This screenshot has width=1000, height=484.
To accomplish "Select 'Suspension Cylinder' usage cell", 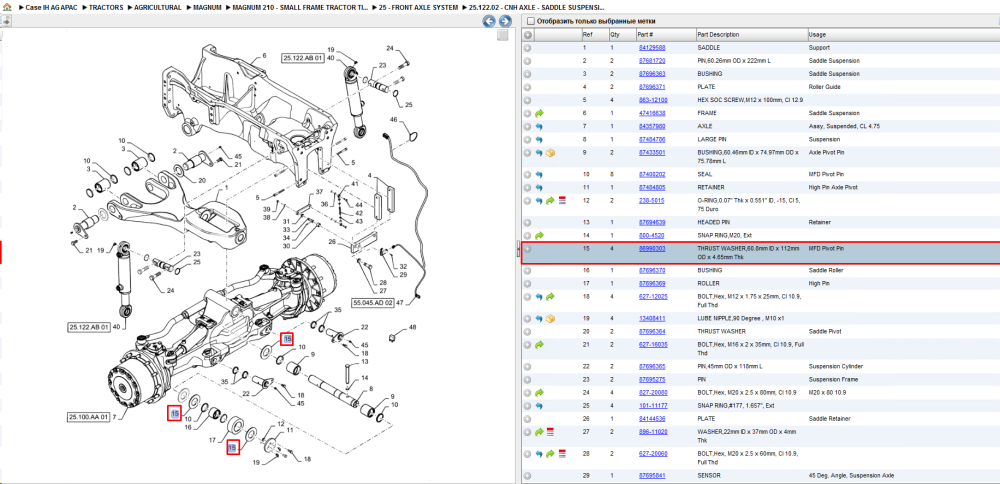I will coord(836,366).
